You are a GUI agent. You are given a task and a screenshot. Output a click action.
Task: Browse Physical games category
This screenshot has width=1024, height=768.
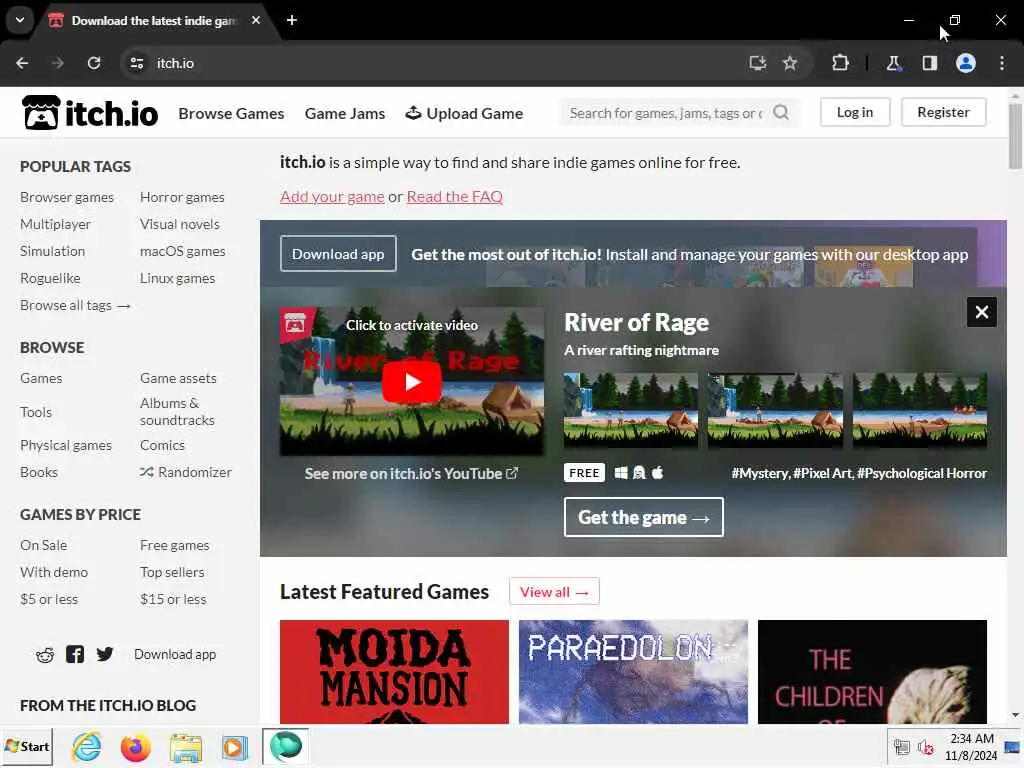66,445
